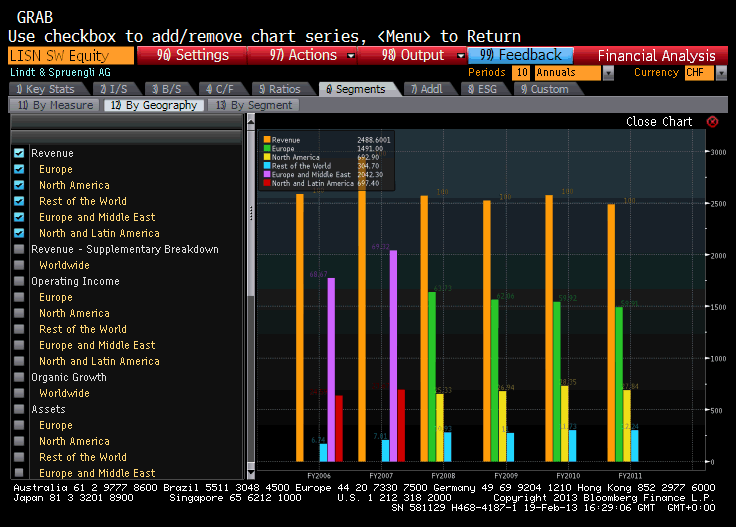Click the LISN SW Equity ticker field
This screenshot has width=736, height=527.
[x=71, y=56]
